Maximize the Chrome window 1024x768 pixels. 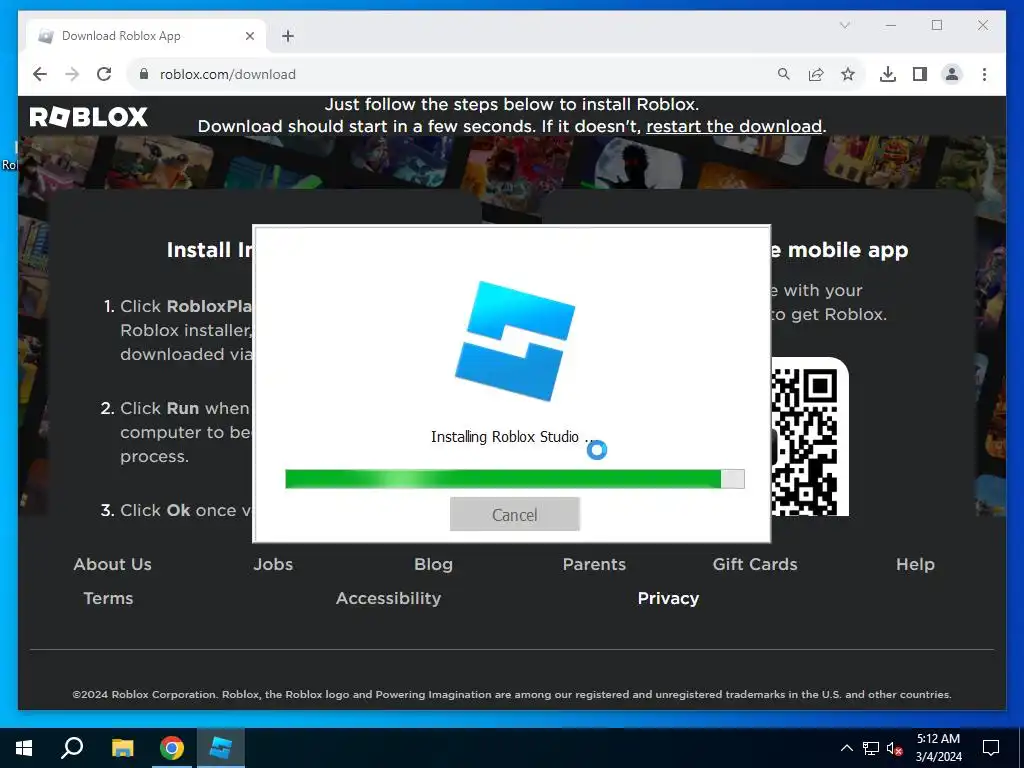[x=937, y=25]
